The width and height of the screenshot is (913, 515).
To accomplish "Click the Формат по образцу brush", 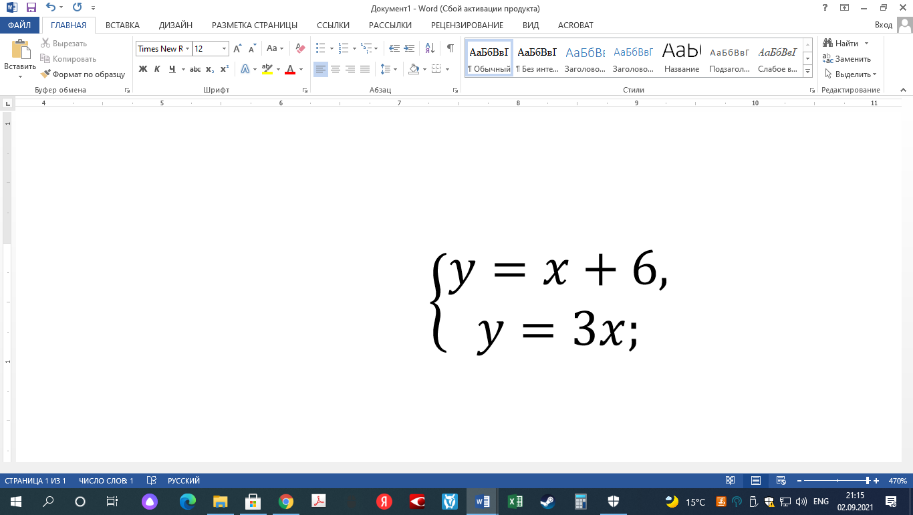I will [x=83, y=74].
